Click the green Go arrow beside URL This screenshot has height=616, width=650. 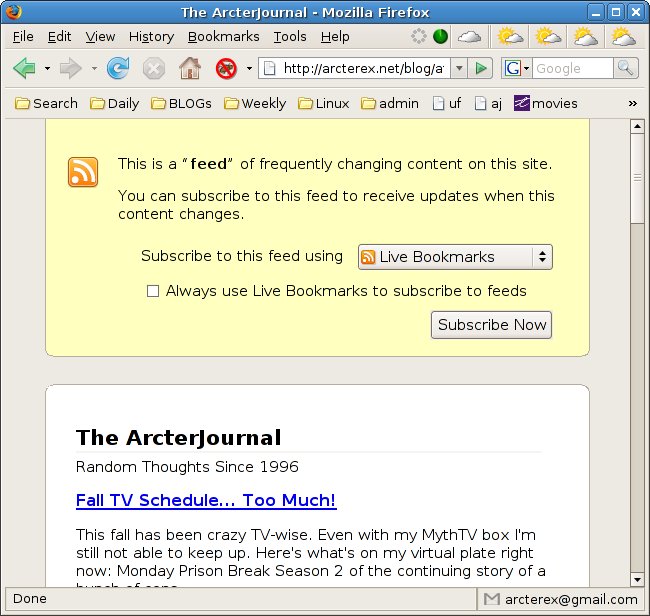coord(480,68)
